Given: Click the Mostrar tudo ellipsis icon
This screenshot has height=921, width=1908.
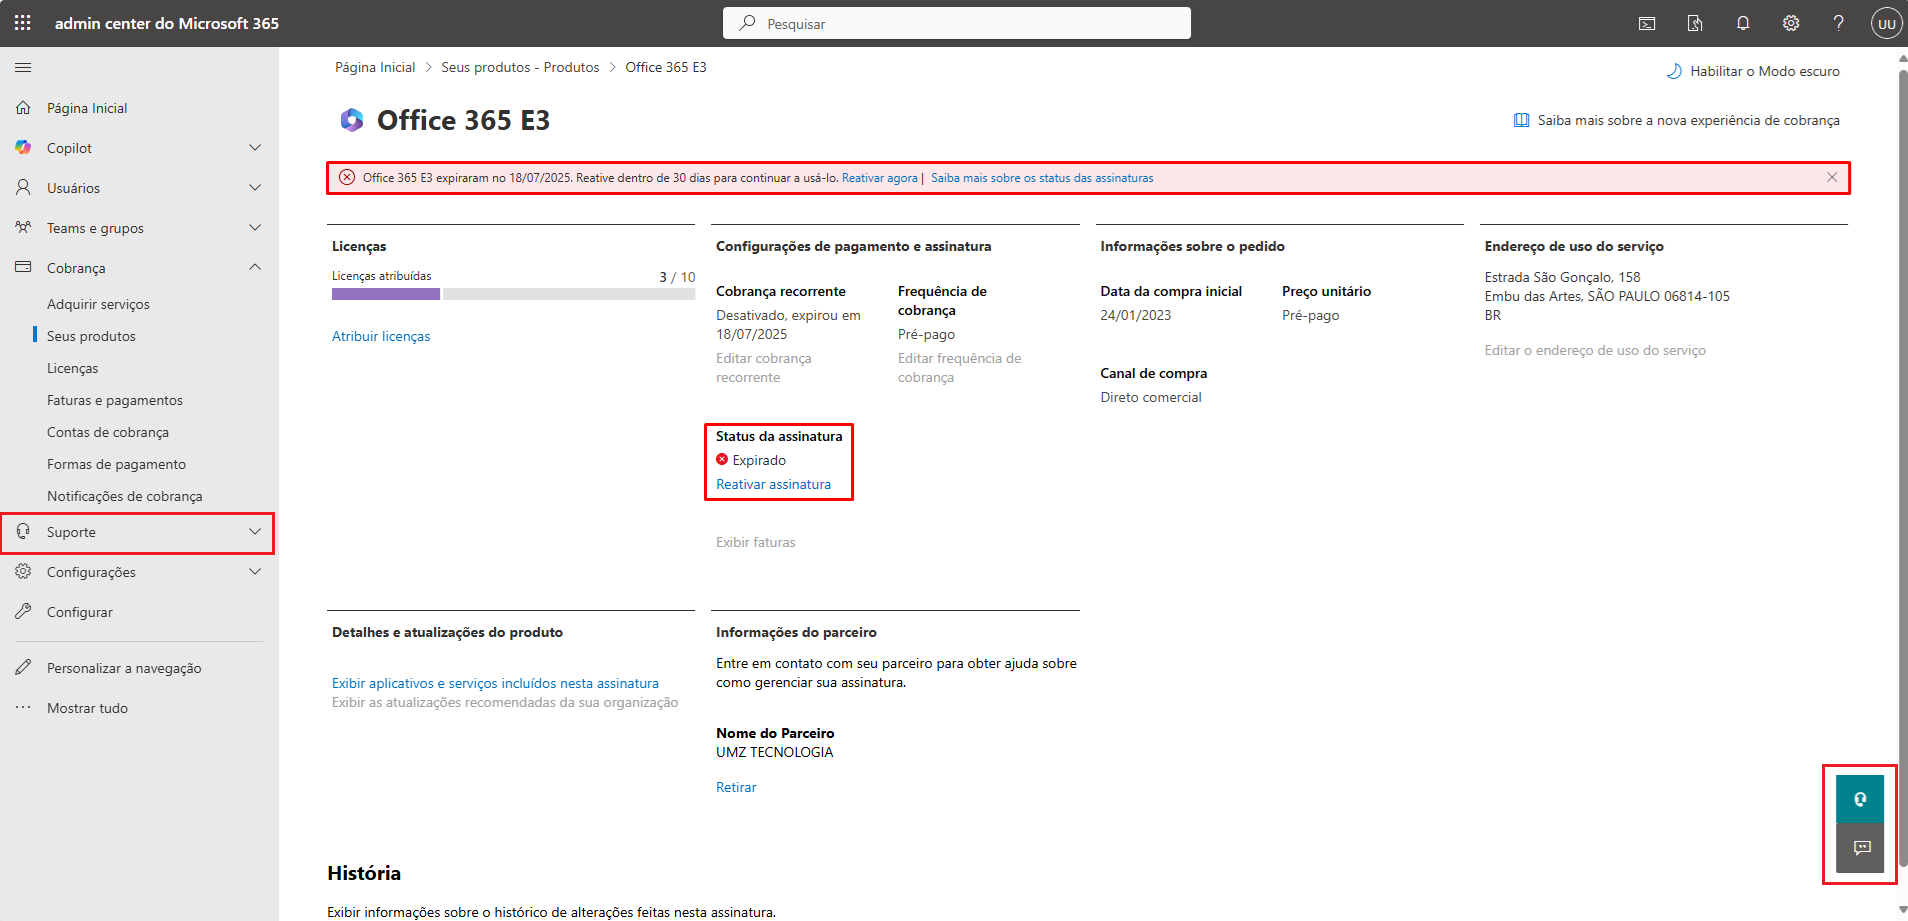Looking at the screenshot, I should [23, 707].
